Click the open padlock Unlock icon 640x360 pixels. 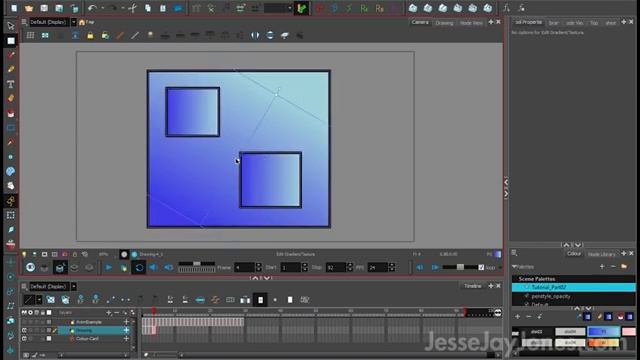tap(105, 36)
